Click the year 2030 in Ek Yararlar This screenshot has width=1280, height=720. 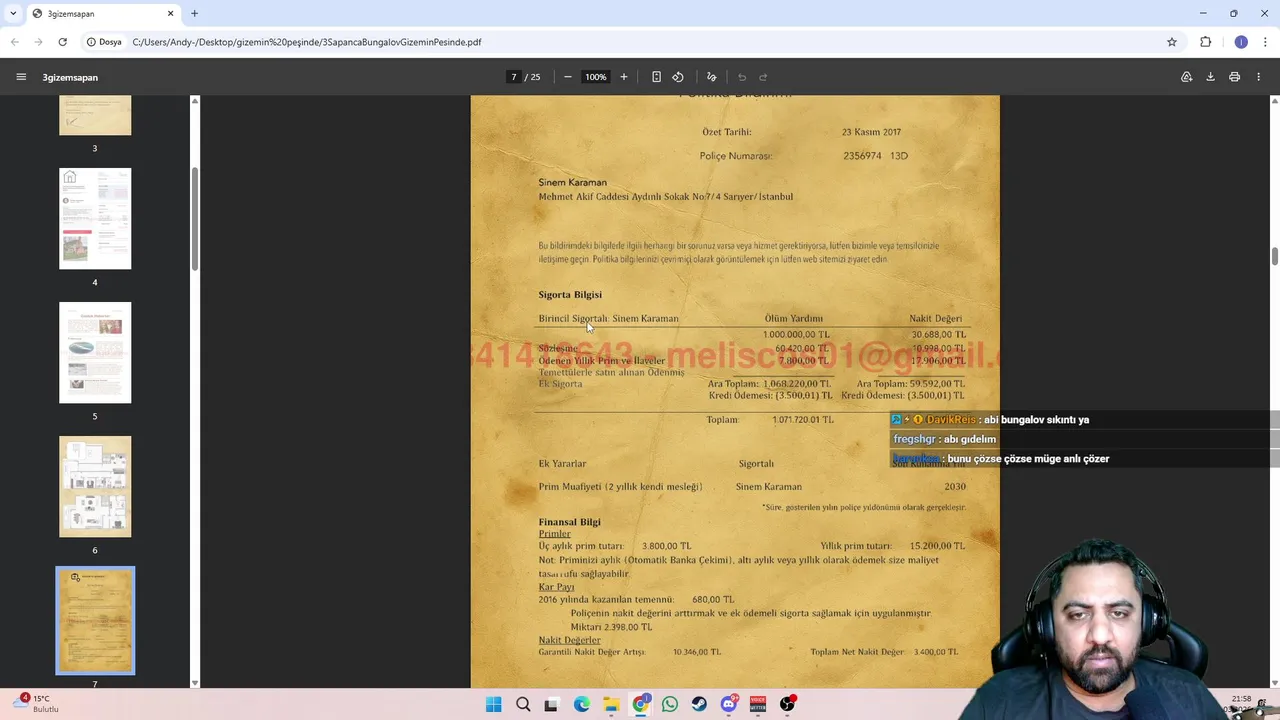click(x=955, y=487)
